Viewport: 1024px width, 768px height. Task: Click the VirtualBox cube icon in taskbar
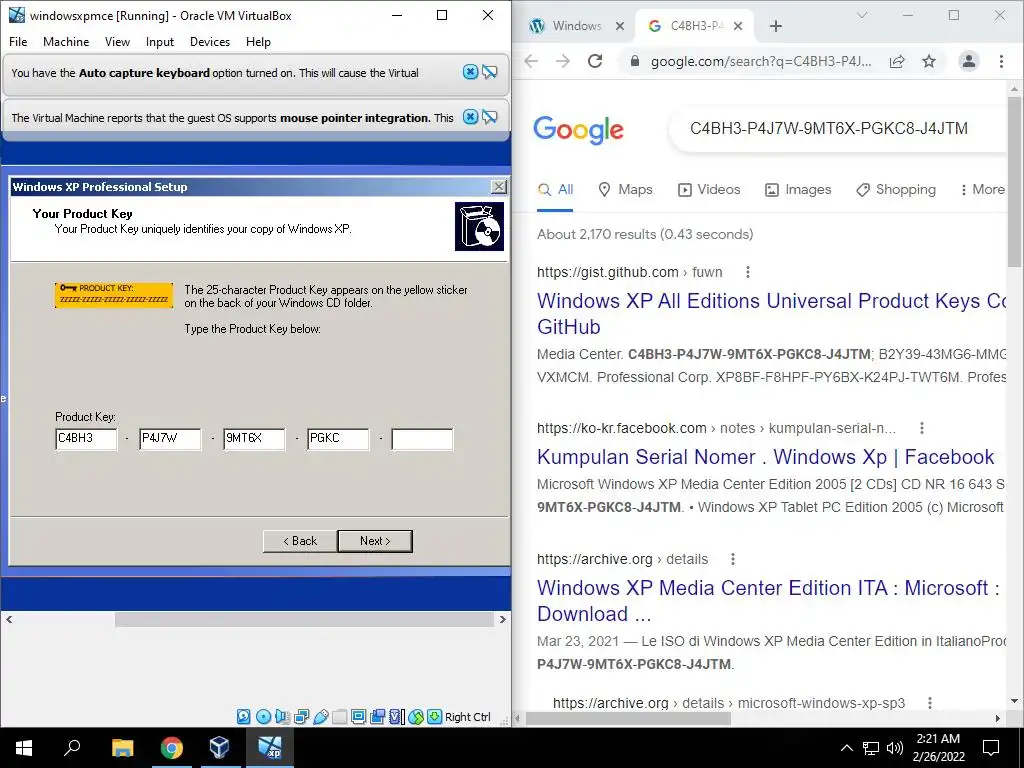coord(219,748)
